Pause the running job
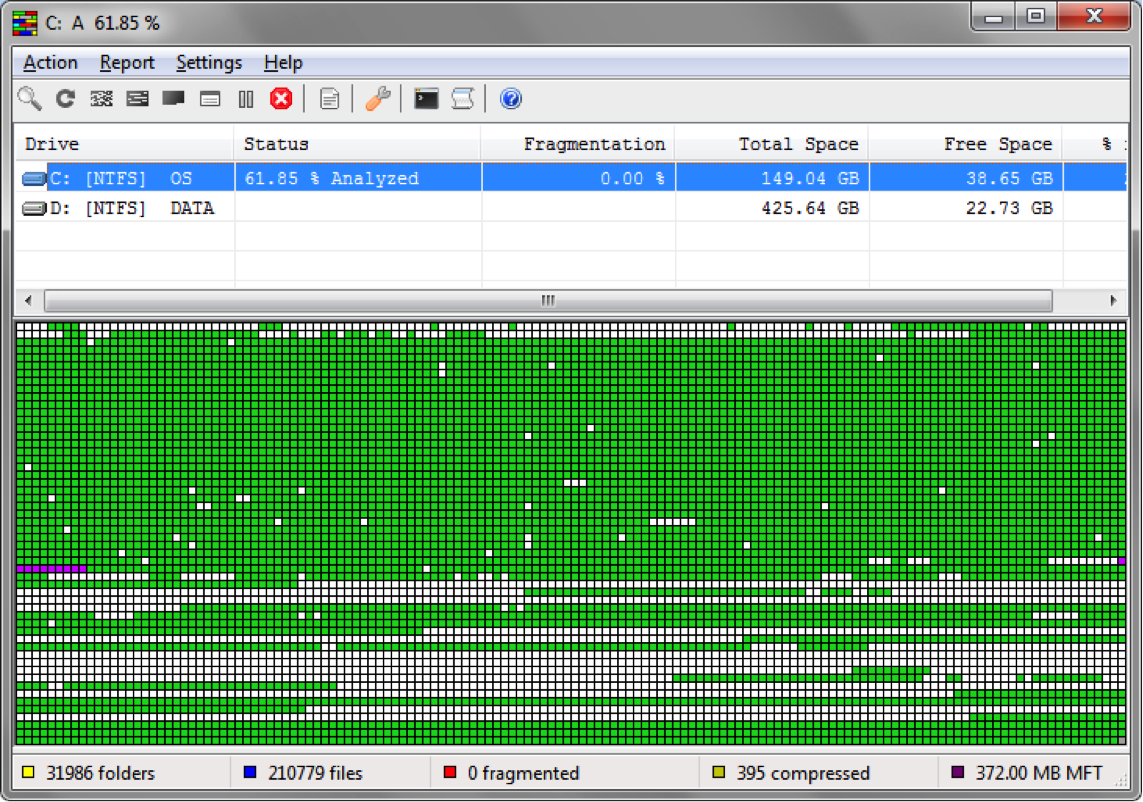Viewport: 1143px width, 802px height. tap(246, 98)
